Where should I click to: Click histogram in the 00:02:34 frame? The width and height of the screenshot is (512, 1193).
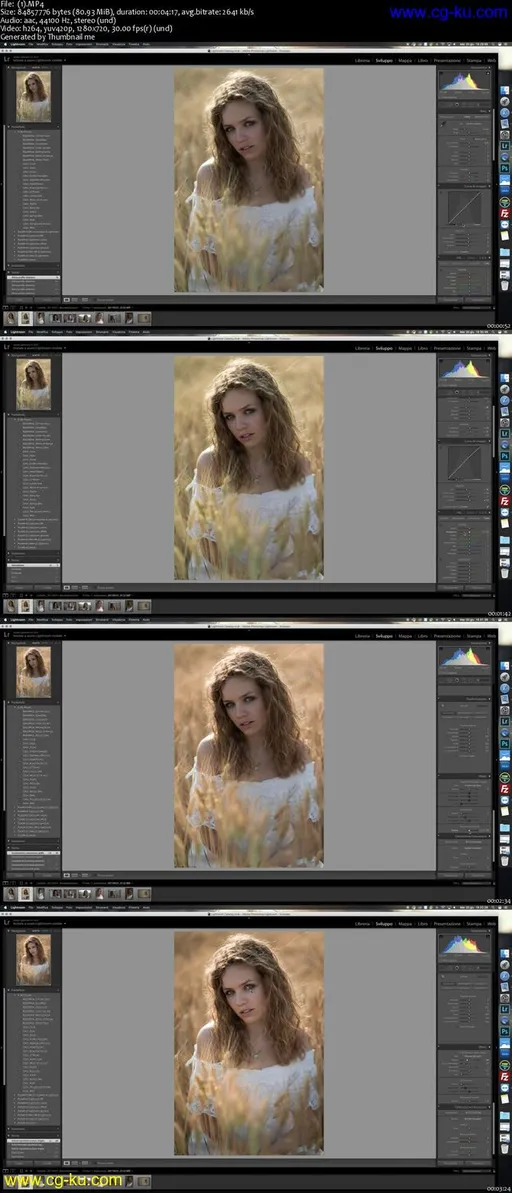tap(464, 655)
